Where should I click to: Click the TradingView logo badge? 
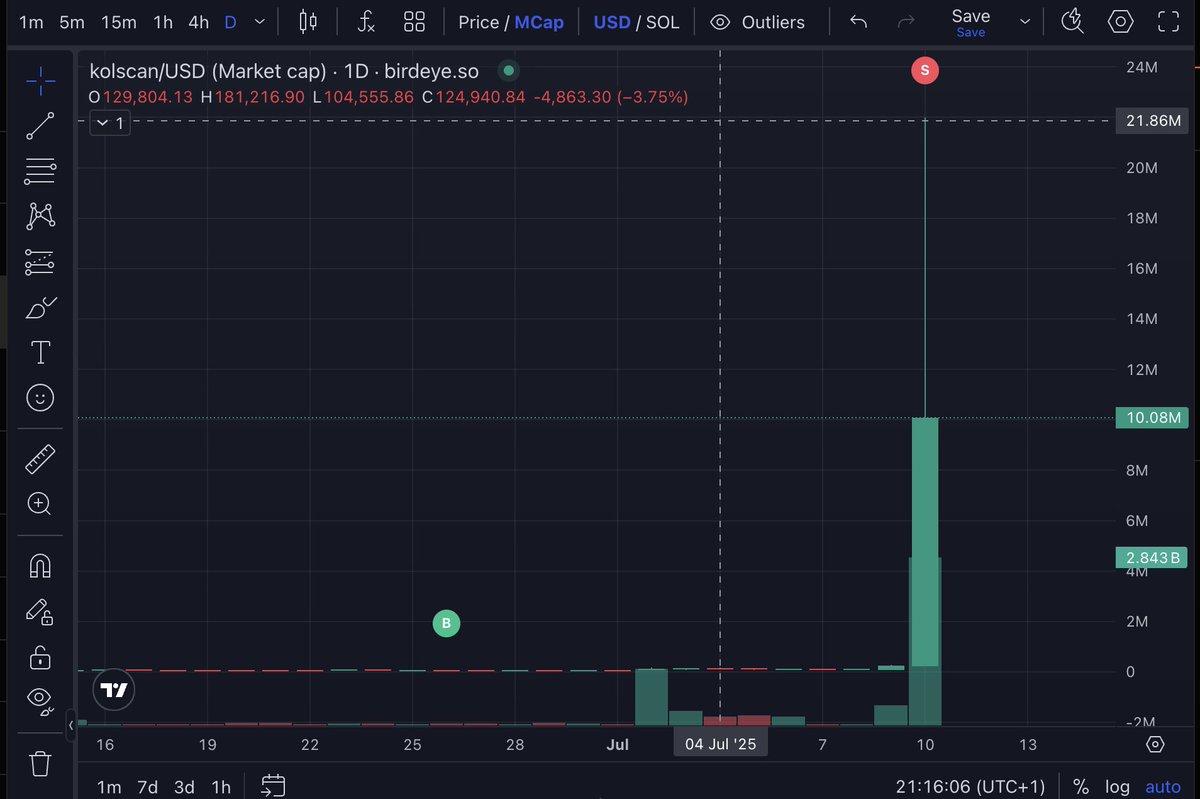click(x=114, y=691)
